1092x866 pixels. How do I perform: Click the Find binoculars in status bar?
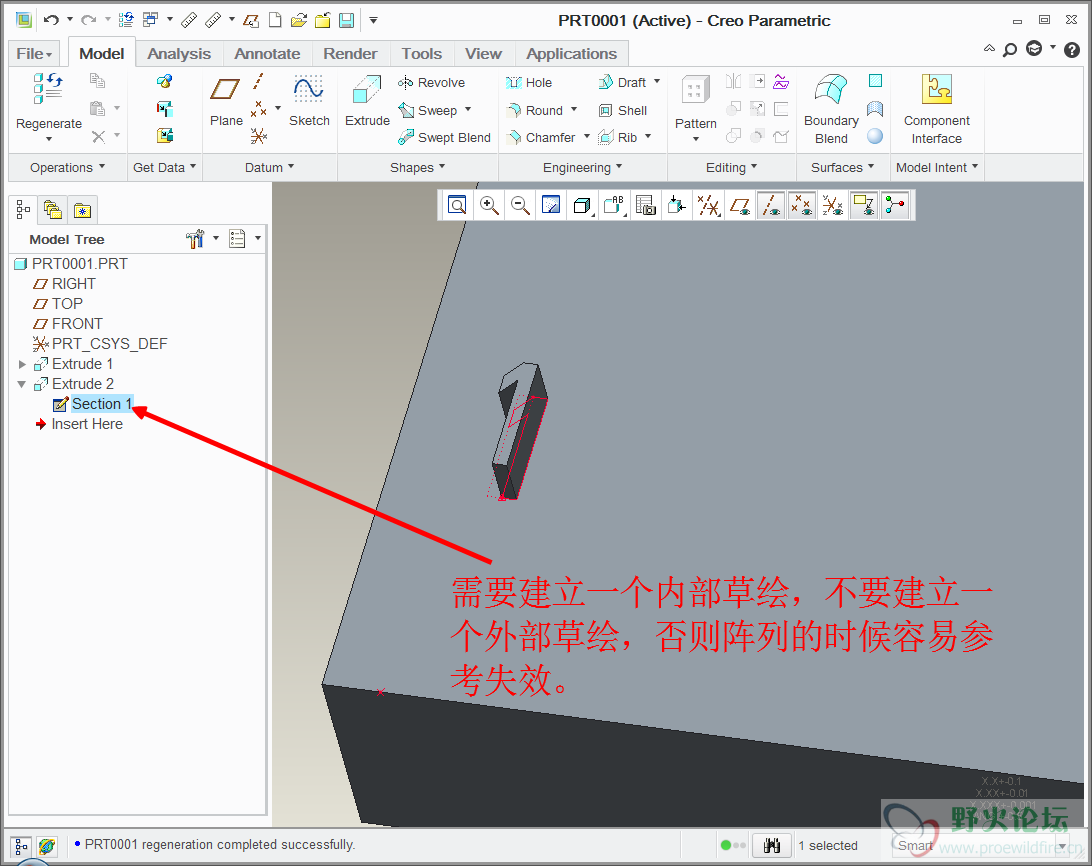click(x=772, y=846)
